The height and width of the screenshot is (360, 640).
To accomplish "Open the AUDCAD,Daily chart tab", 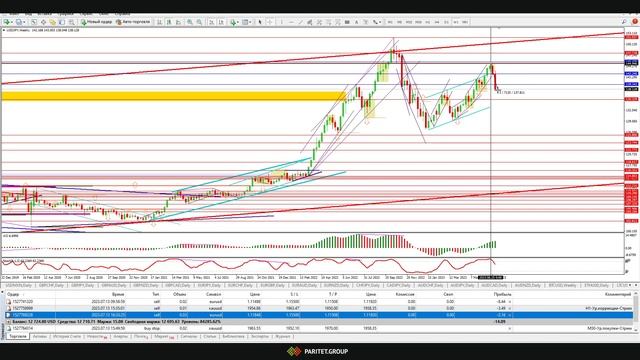I will point(493,285).
